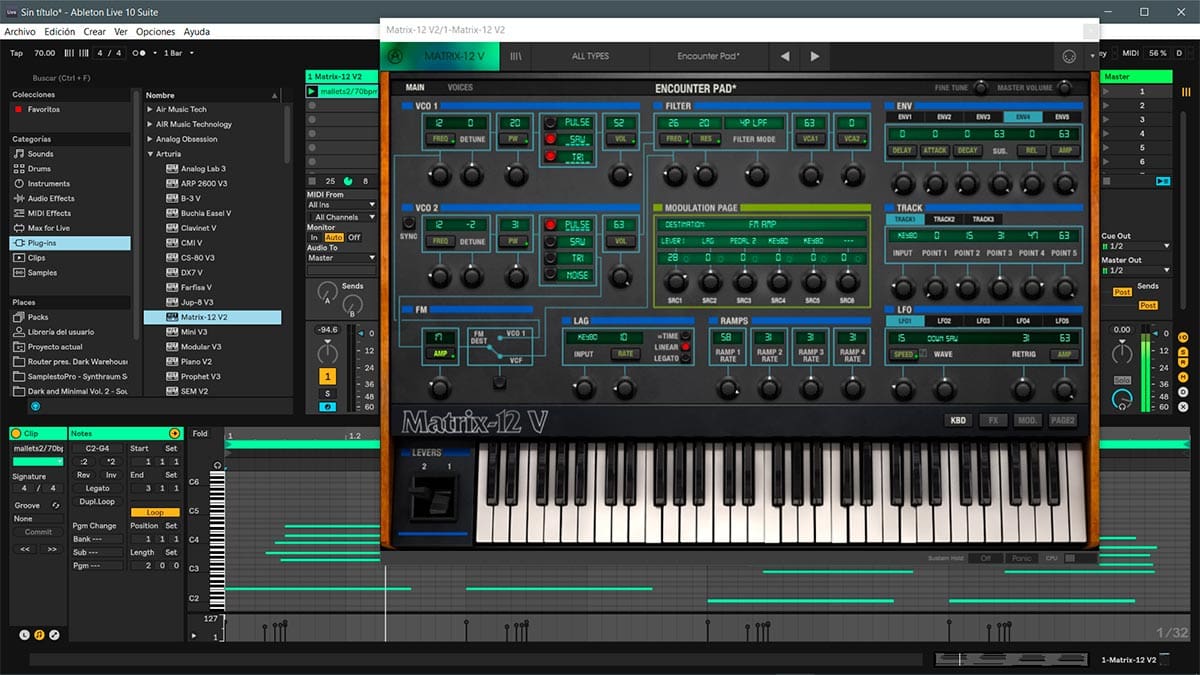The image size is (1200, 675).
Task: Open the Sounds category icon
Action: [x=18, y=154]
